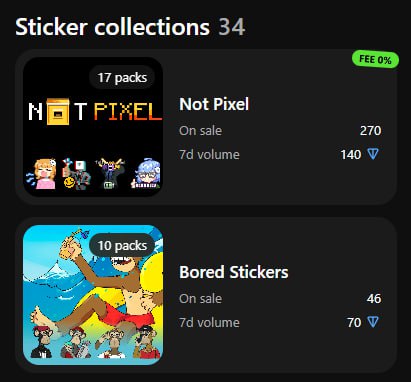
Task: Click the 17 packs badge
Action: coord(122,78)
